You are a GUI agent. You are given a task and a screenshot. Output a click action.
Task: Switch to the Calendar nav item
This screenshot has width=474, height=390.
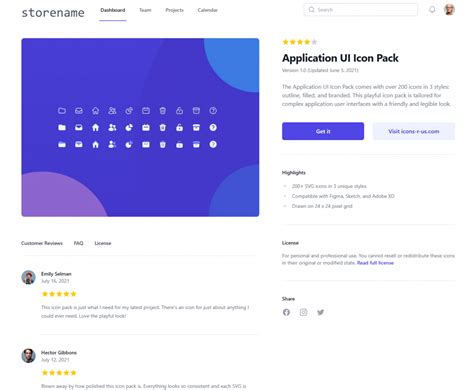tap(207, 10)
